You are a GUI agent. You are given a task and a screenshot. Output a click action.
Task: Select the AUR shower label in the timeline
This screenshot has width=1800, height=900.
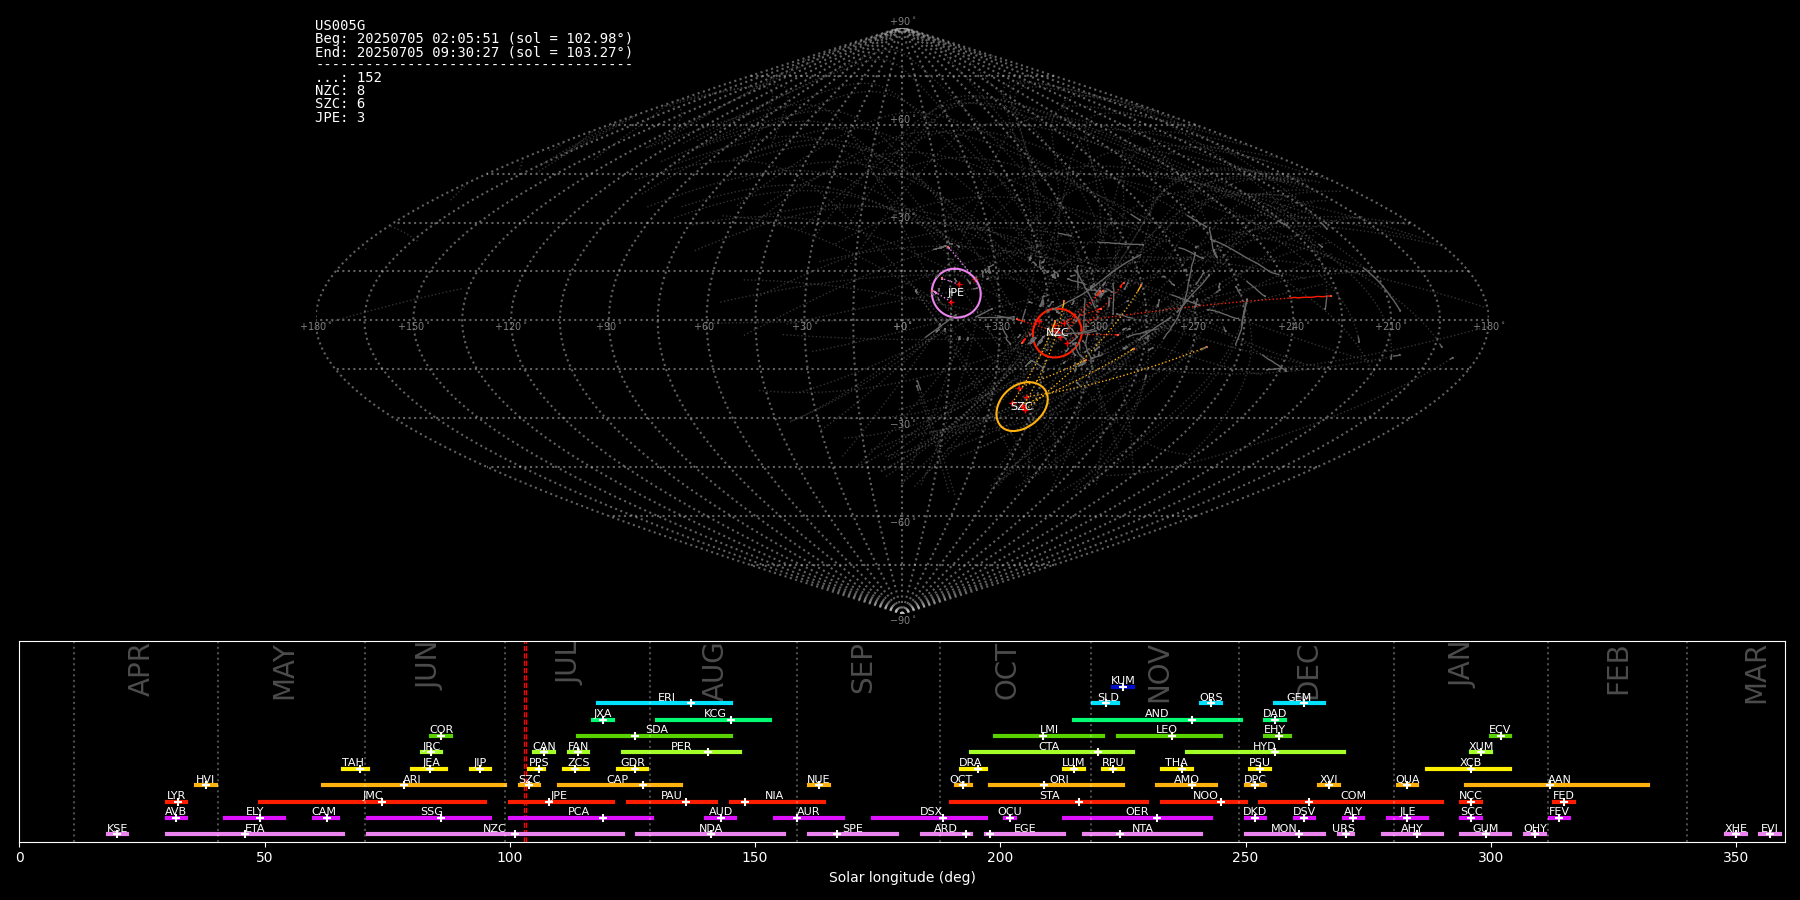pos(808,812)
